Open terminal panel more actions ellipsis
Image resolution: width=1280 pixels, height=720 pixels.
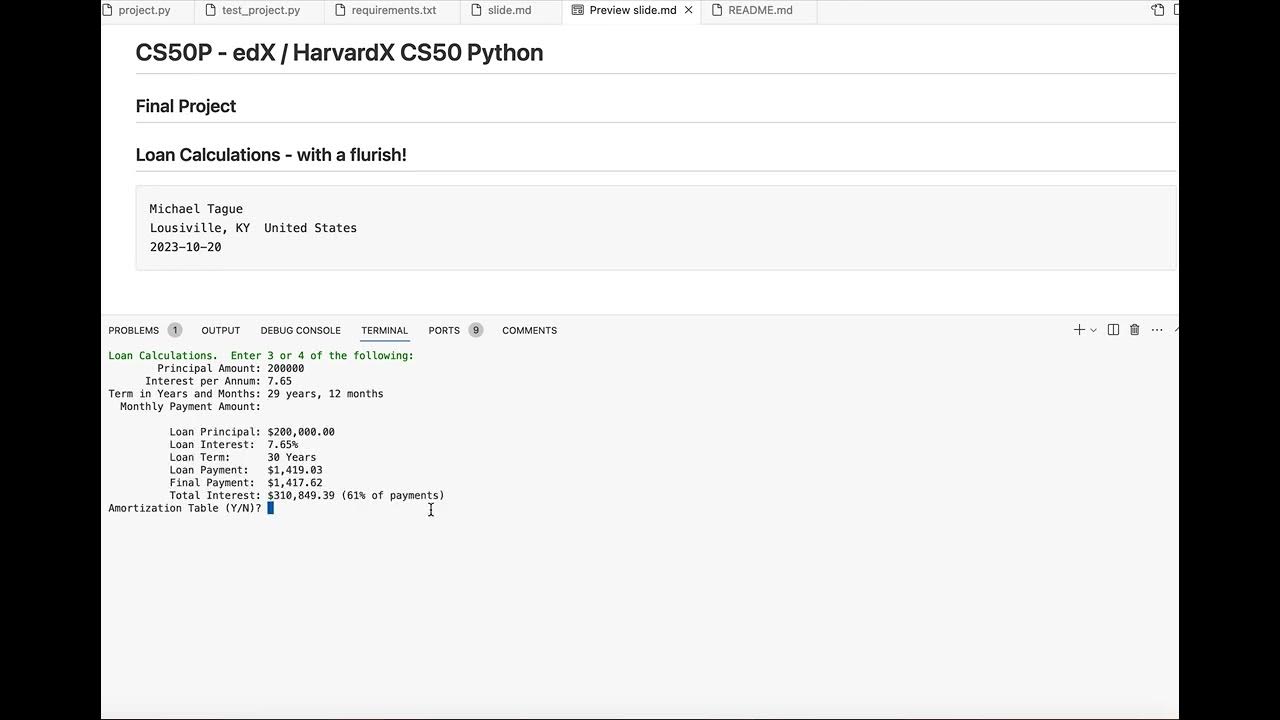tap(1157, 330)
